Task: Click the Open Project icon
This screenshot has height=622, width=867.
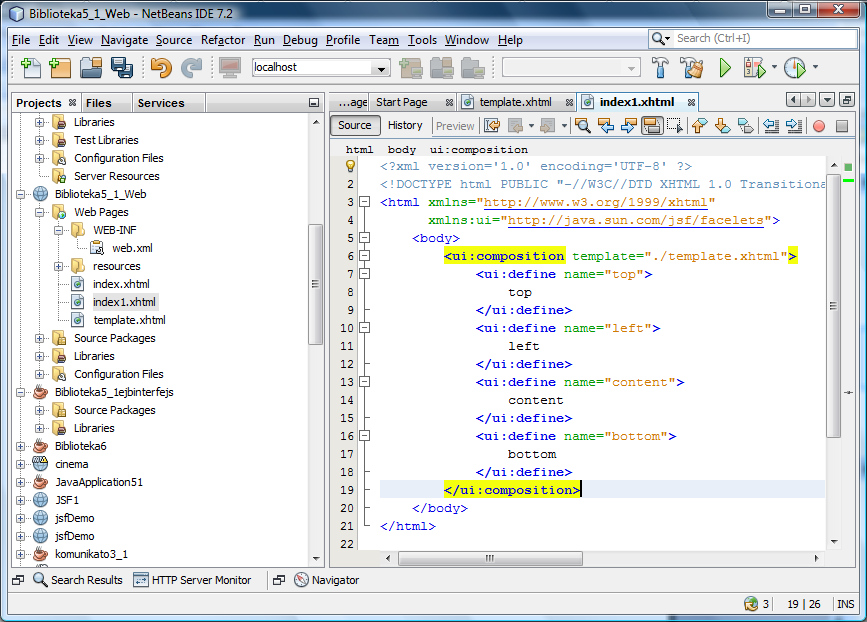Action: click(x=91, y=67)
